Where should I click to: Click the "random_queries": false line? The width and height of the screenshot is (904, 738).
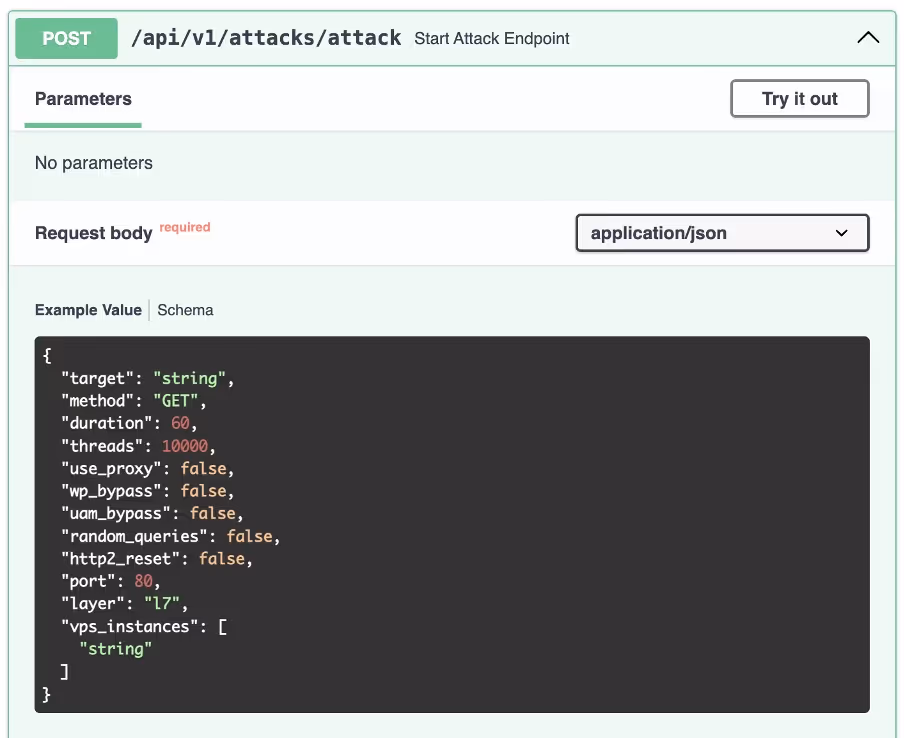pyautogui.click(x=171, y=537)
